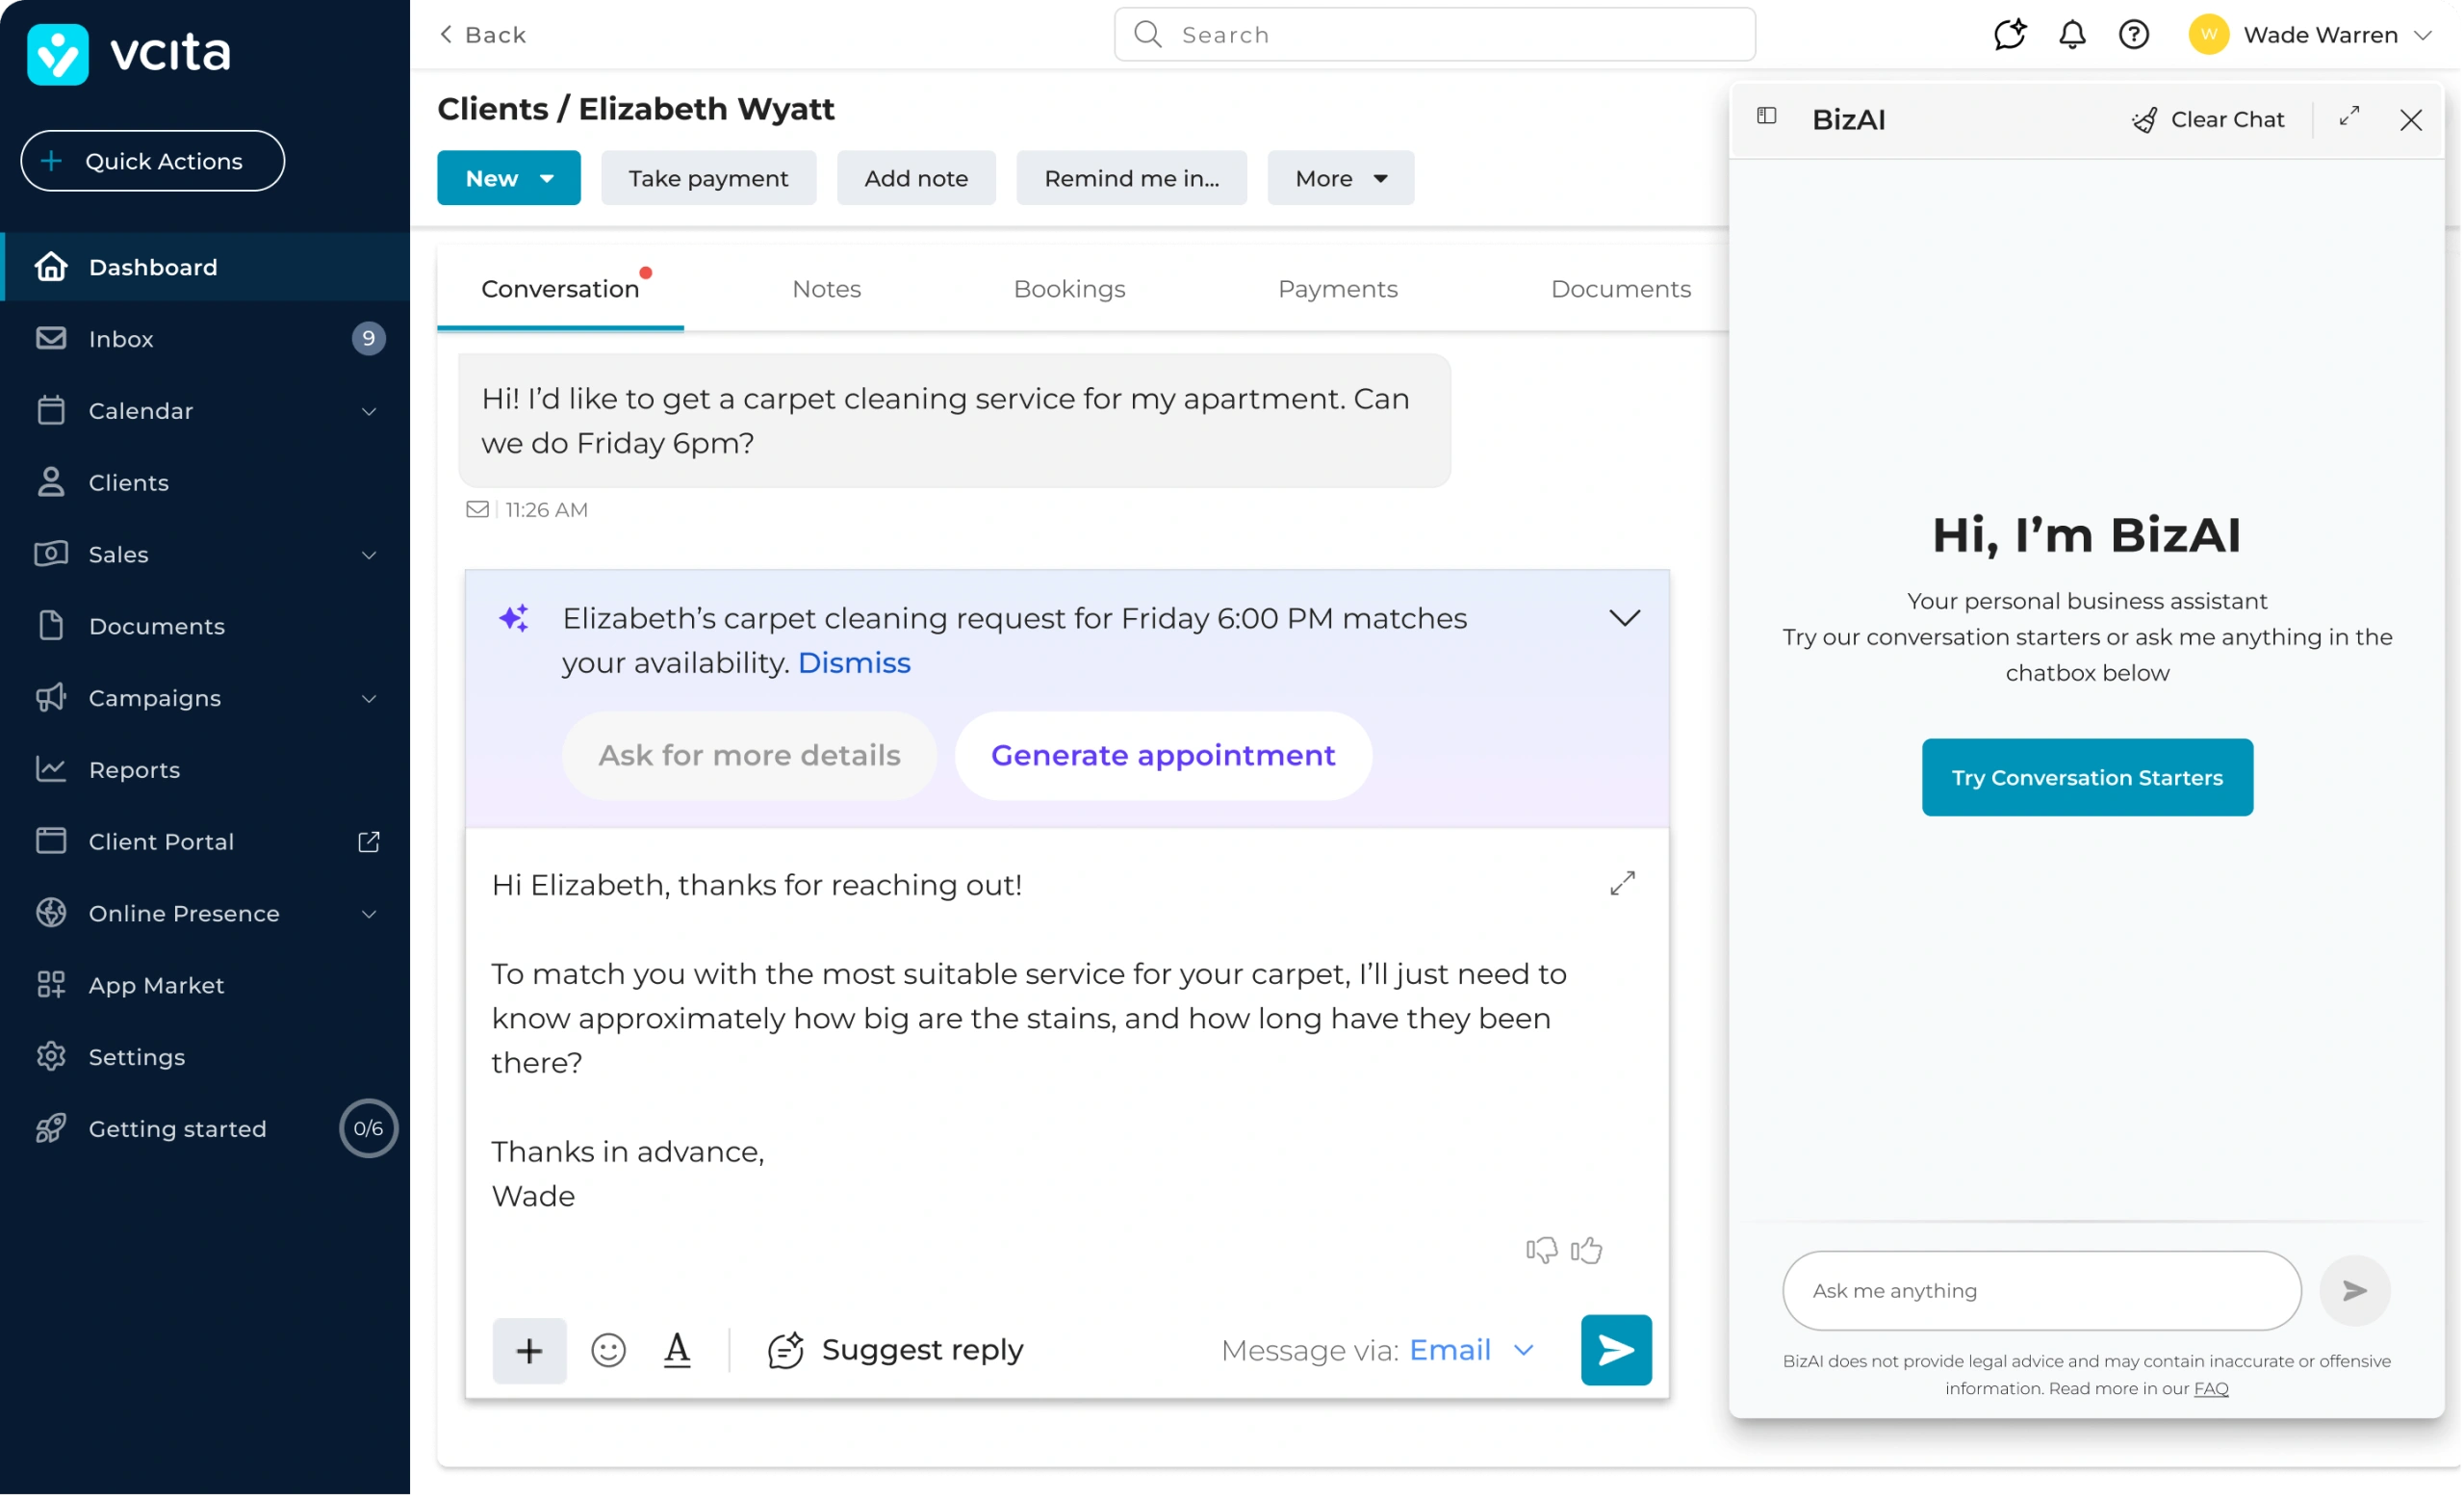Viewport: 2464px width, 1501px height.
Task: Click the thumbs up feedback icon
Action: pos(1586,1250)
